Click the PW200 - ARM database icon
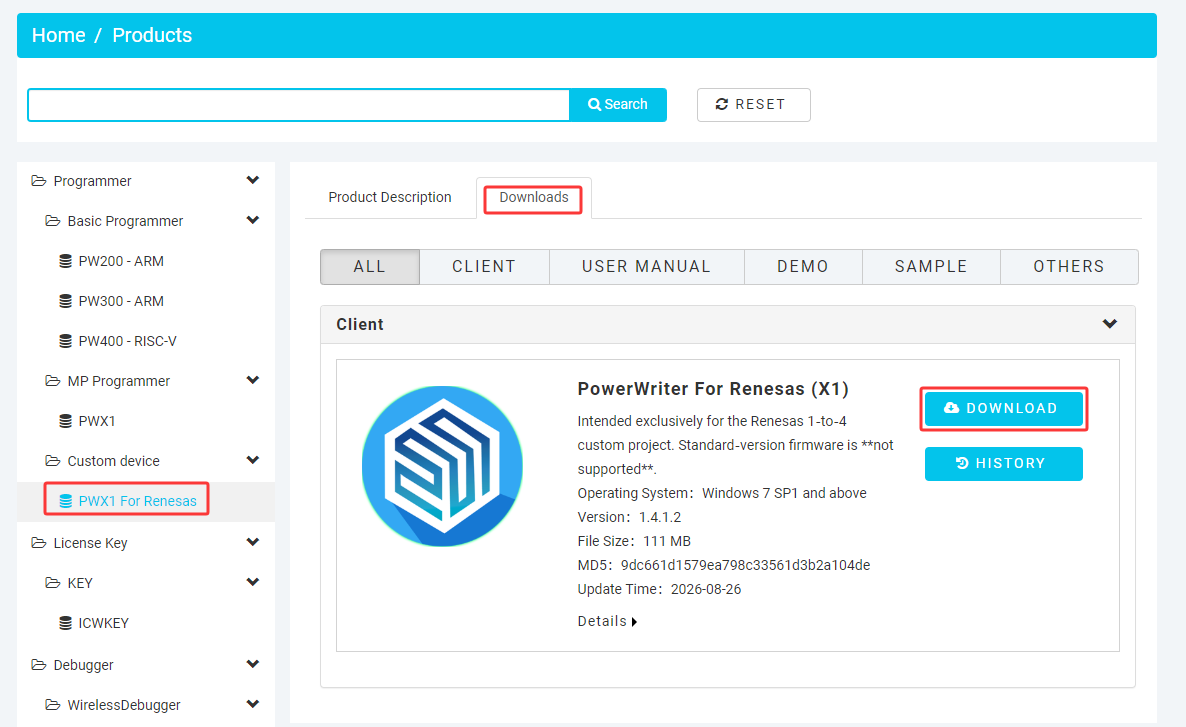Image resolution: width=1186 pixels, height=727 pixels. click(66, 261)
